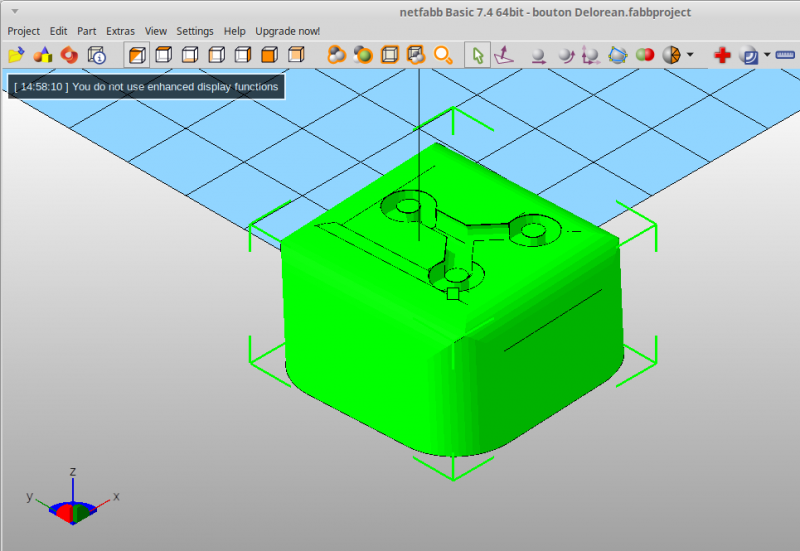Click the magnifier zoom tool
The image size is (800, 551).
point(443,55)
